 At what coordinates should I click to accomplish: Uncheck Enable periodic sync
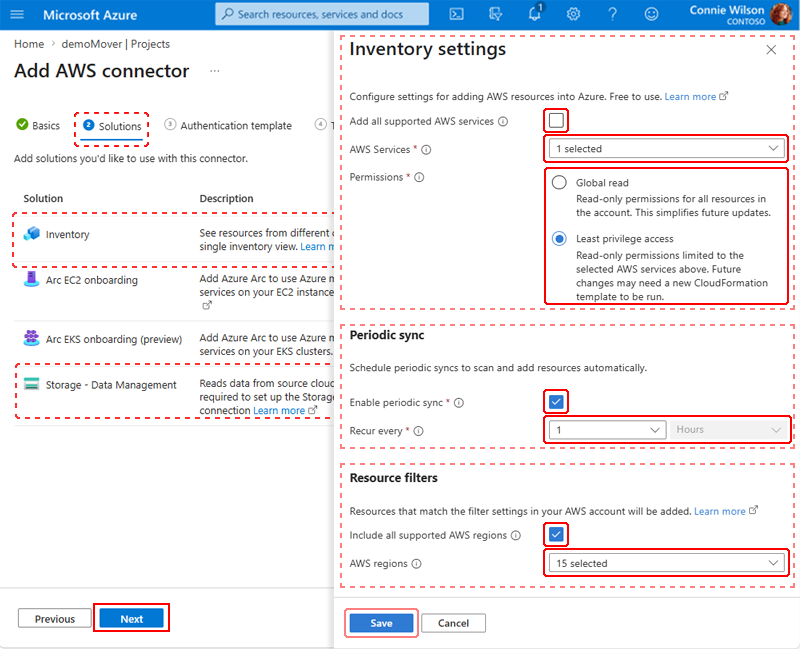[556, 402]
